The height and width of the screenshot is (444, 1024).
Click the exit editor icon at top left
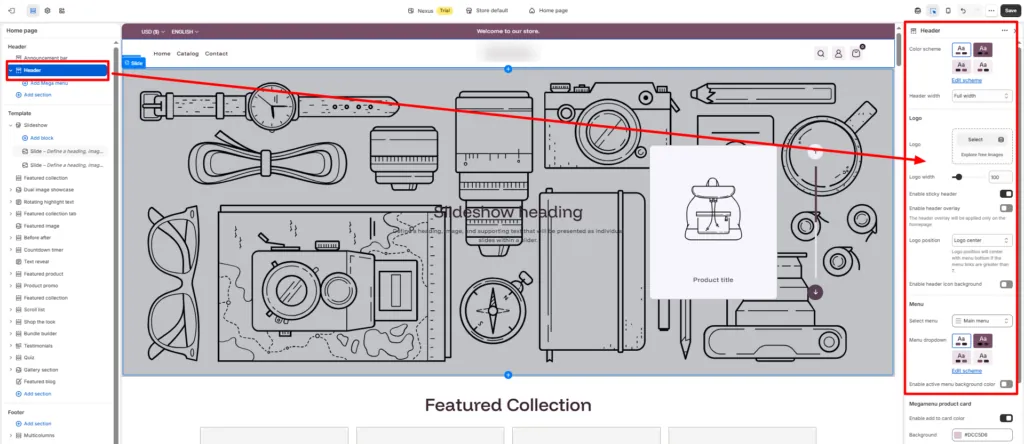[11, 10]
